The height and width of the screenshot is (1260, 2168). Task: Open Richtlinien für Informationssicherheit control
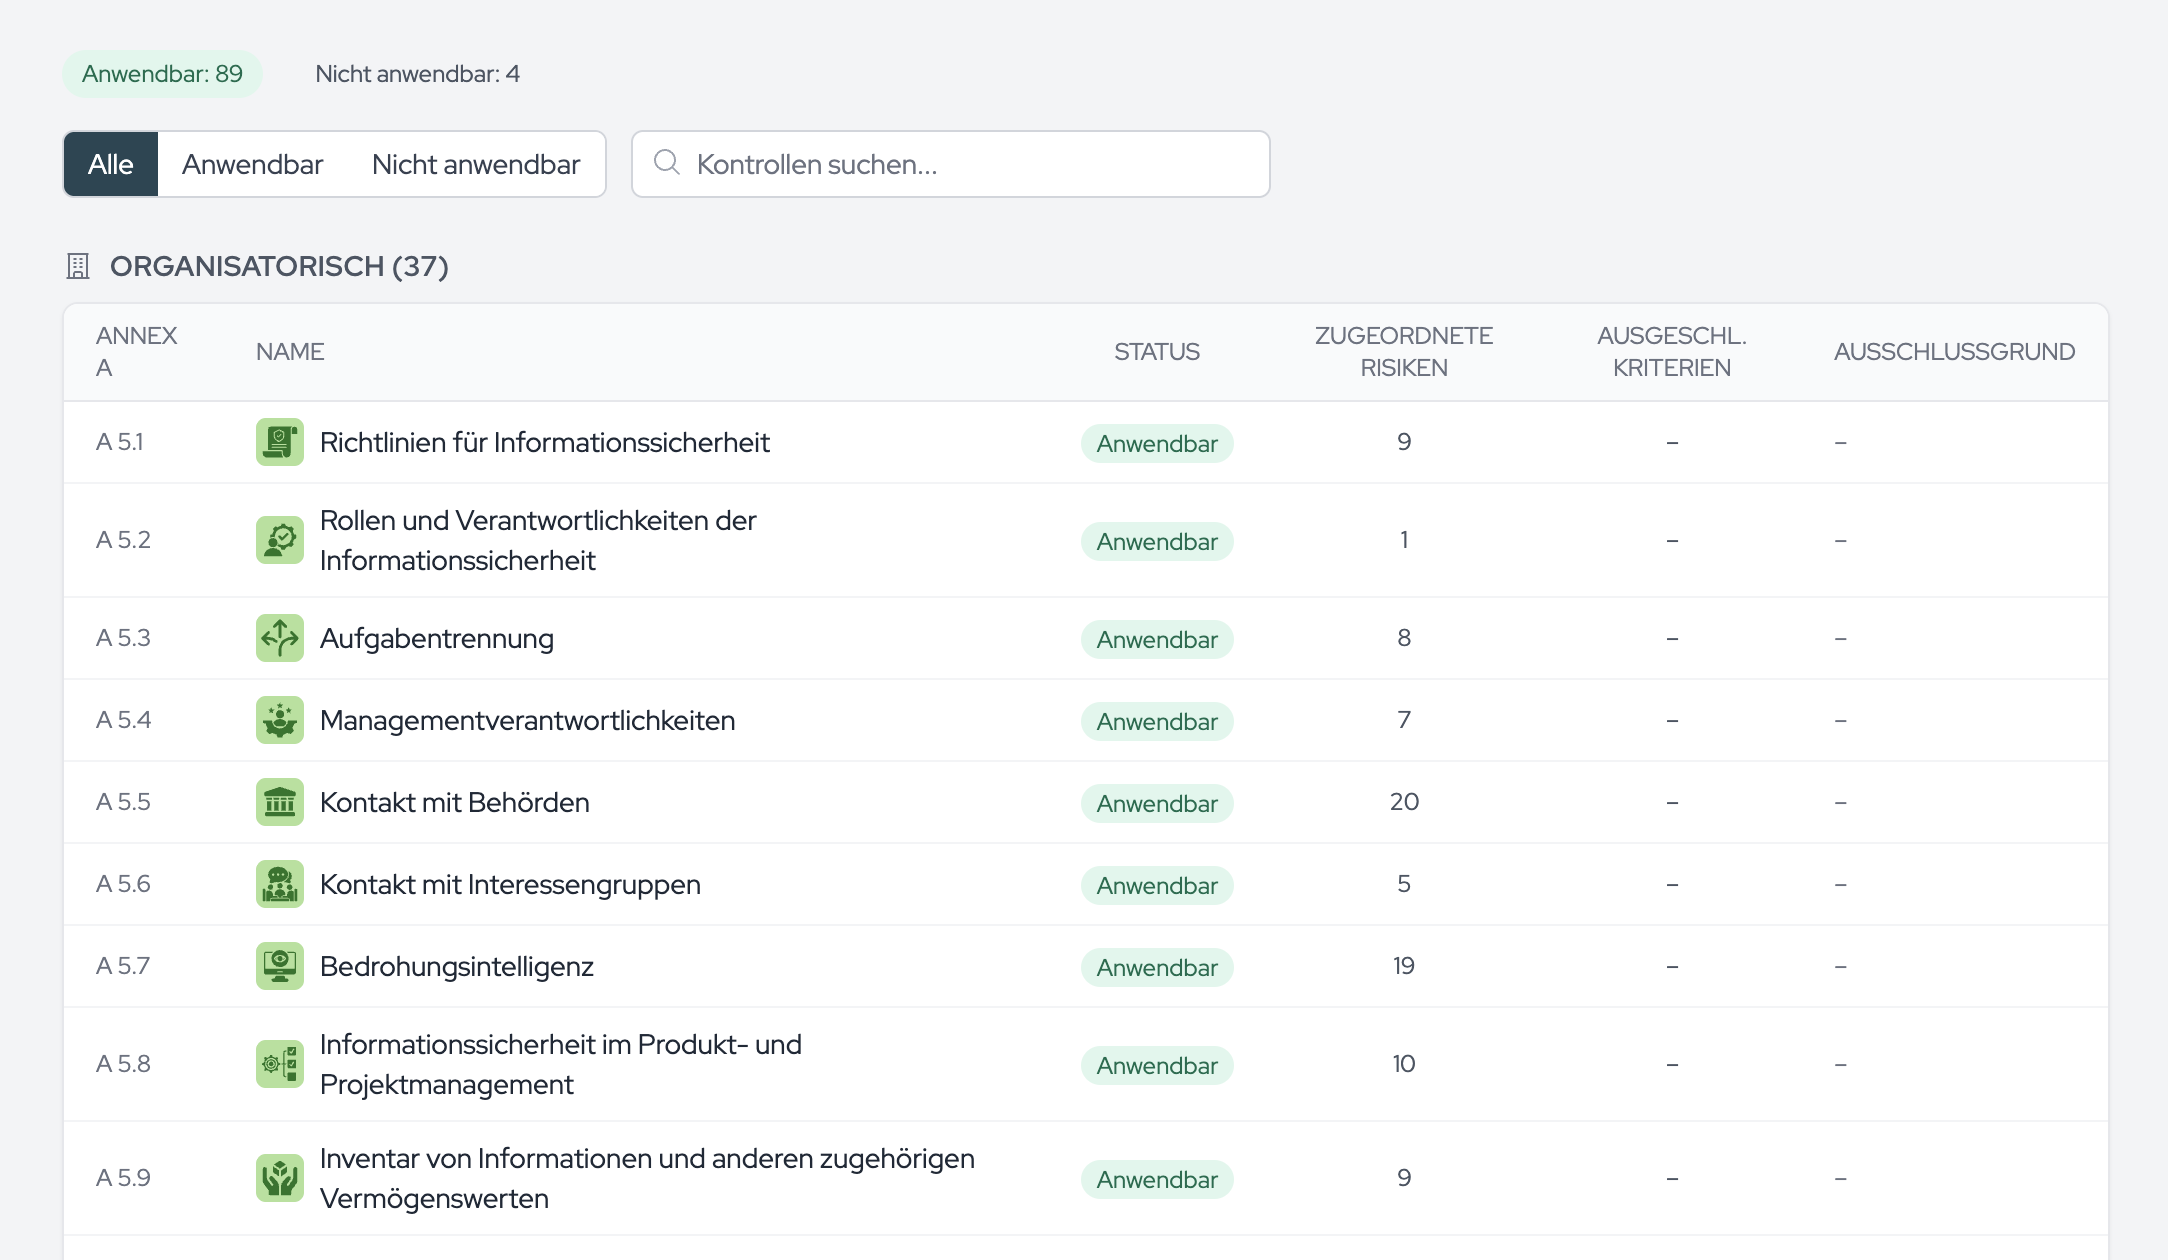pyautogui.click(x=544, y=442)
